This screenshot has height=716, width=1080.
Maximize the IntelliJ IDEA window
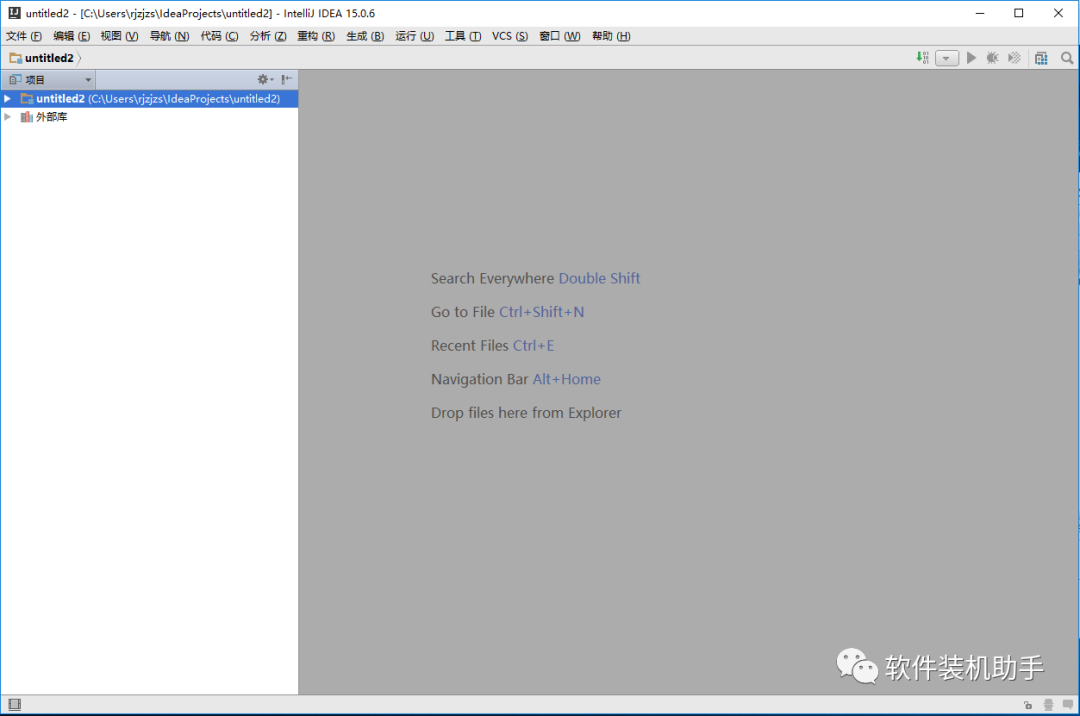(1019, 13)
